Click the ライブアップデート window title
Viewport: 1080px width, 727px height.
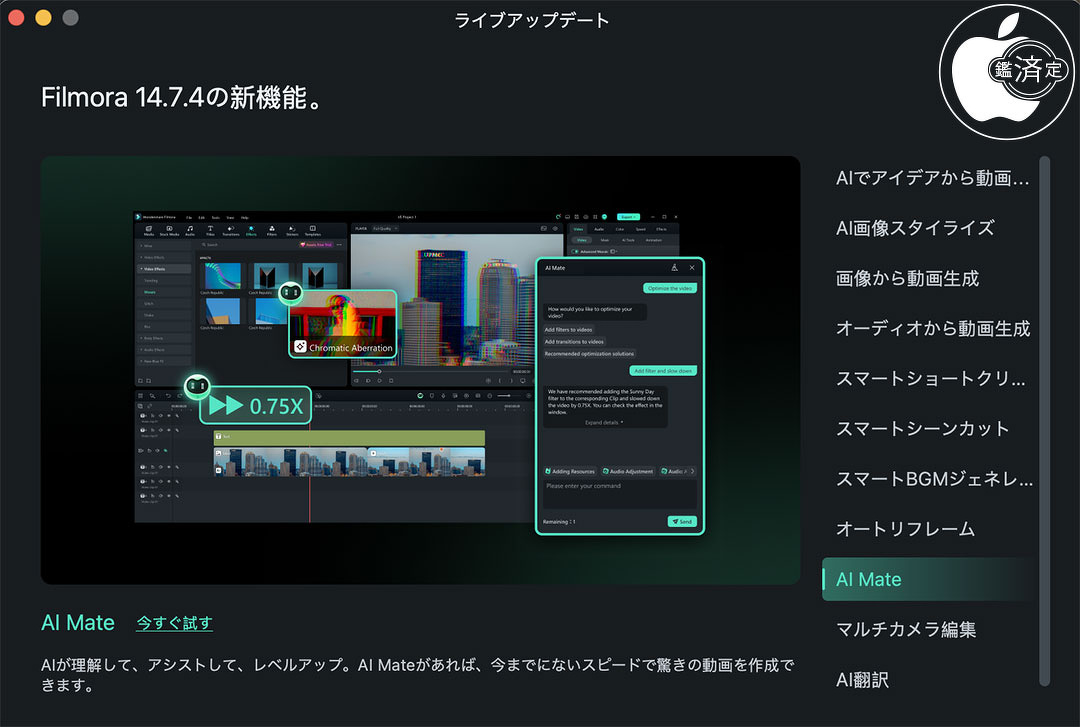[532, 21]
